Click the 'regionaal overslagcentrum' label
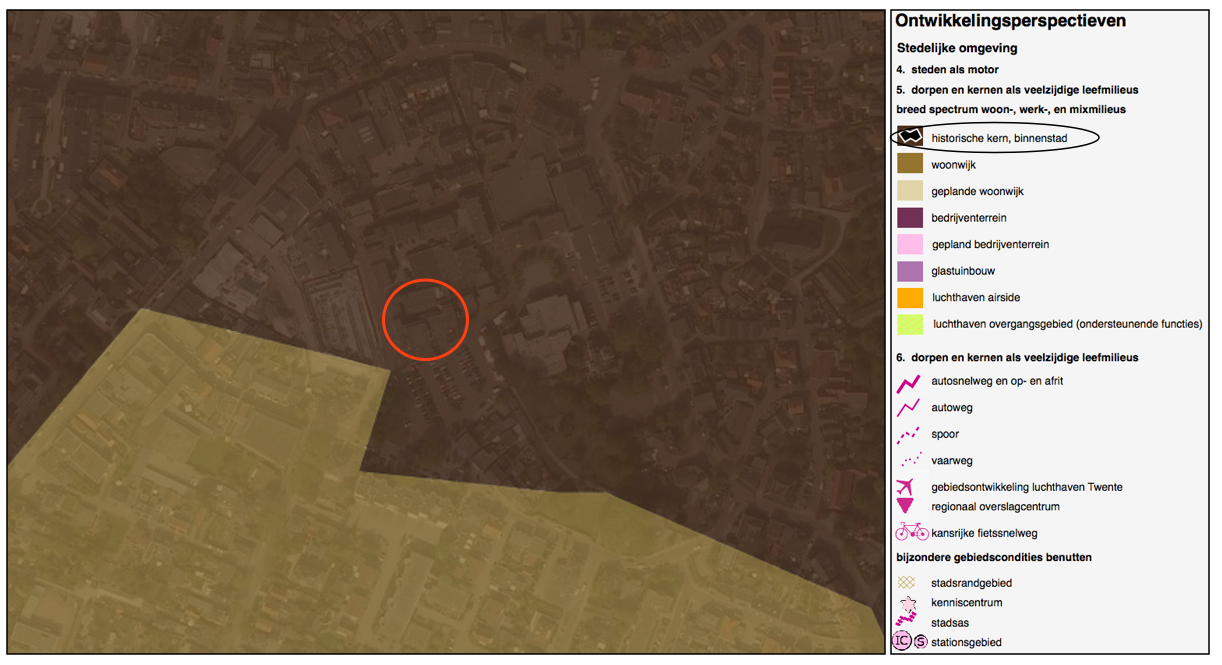1222x665 pixels. (995, 507)
